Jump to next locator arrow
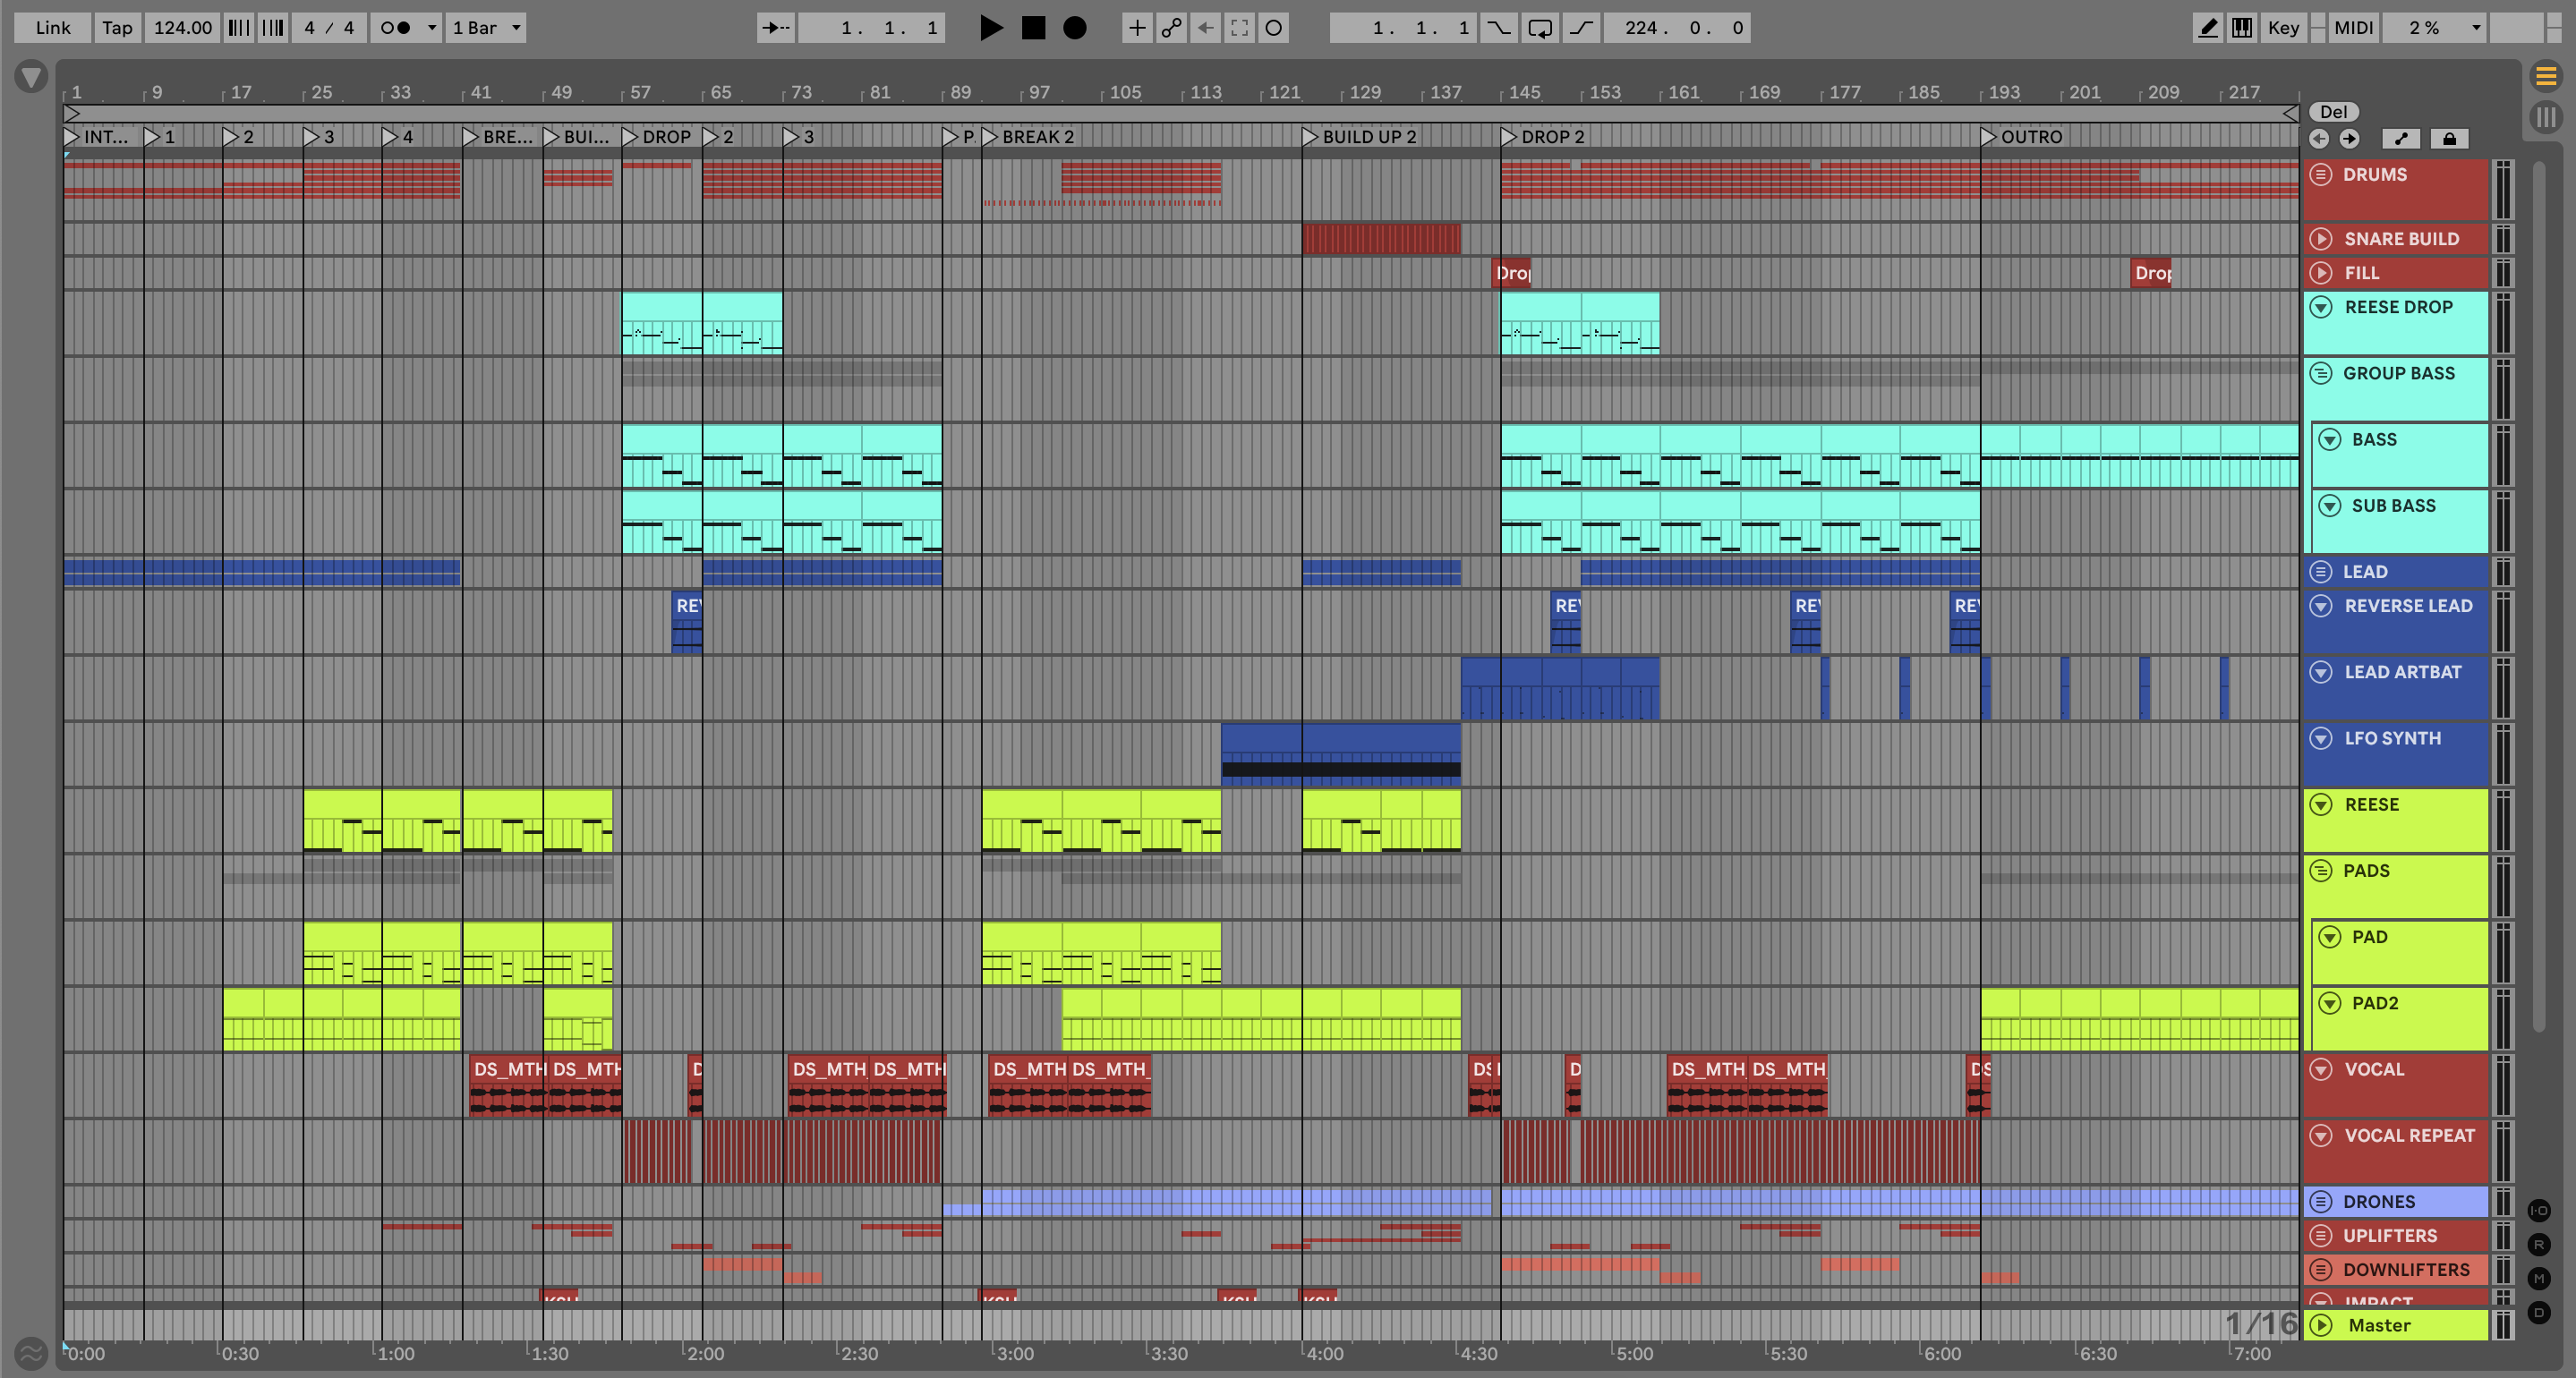Viewport: 2576px width, 1378px height. 2349,139
